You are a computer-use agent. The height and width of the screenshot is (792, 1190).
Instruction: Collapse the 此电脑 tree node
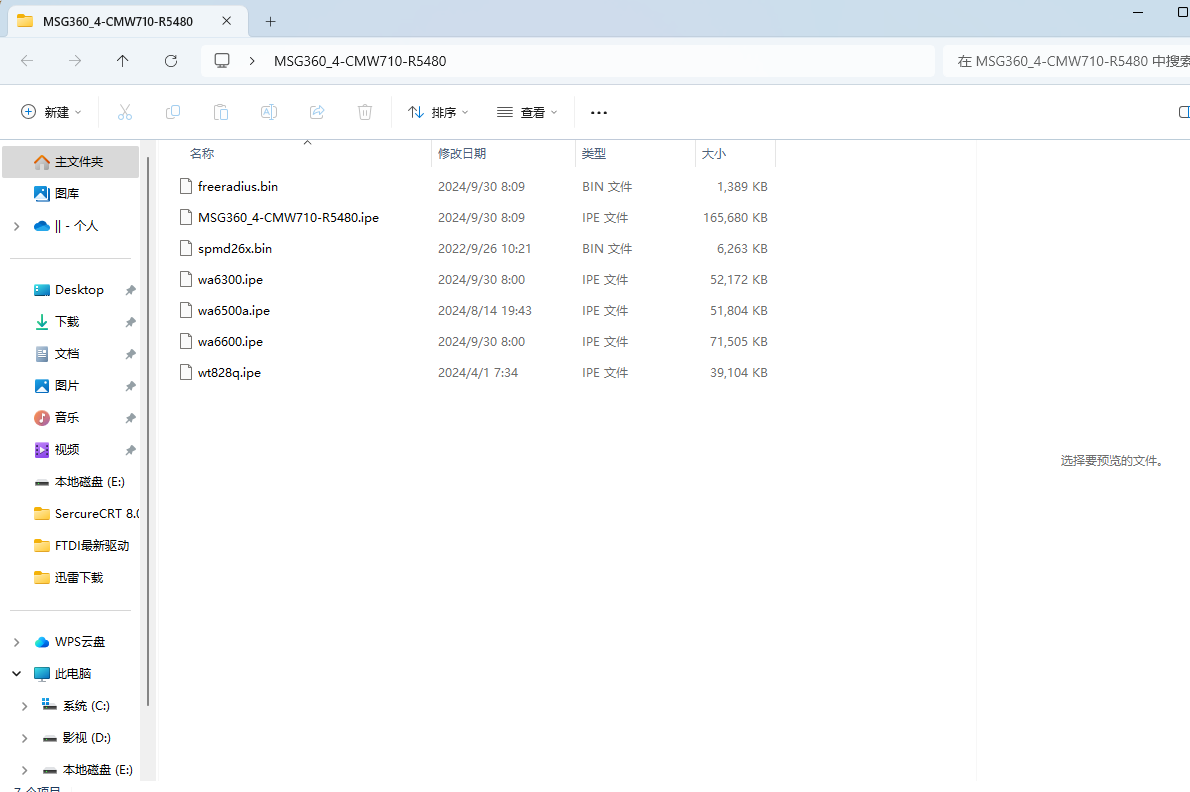(16, 674)
